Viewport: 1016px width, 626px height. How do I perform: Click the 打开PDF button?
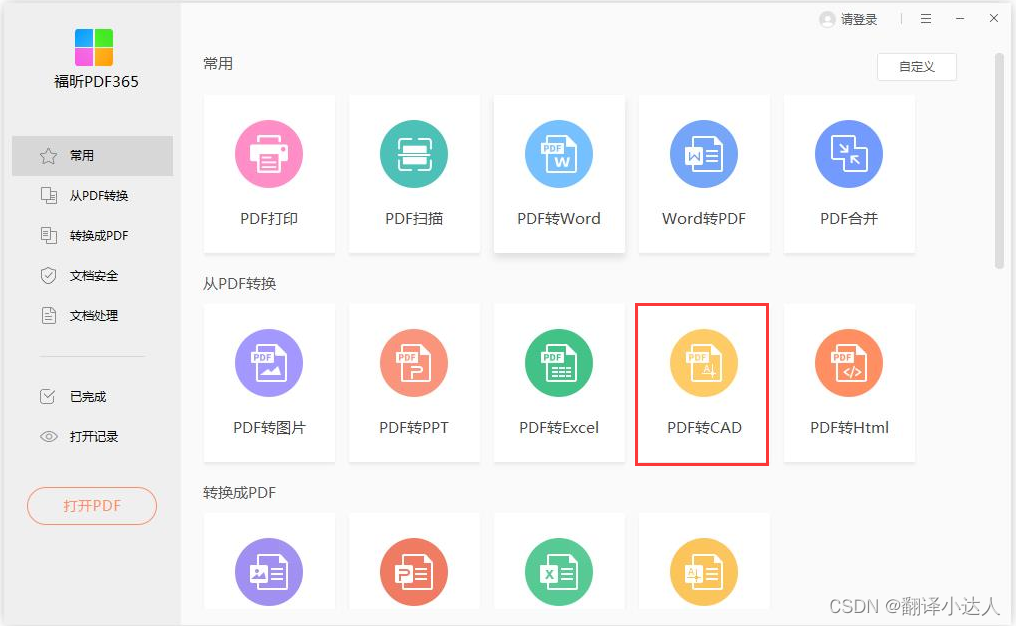click(92, 505)
